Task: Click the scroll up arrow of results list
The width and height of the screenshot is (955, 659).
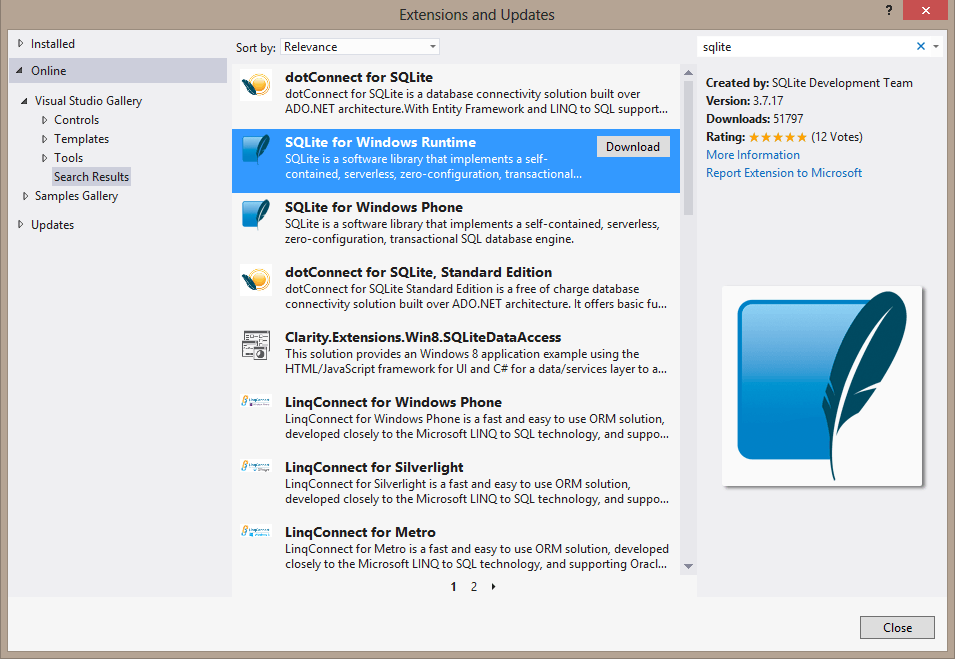Action: pos(688,72)
